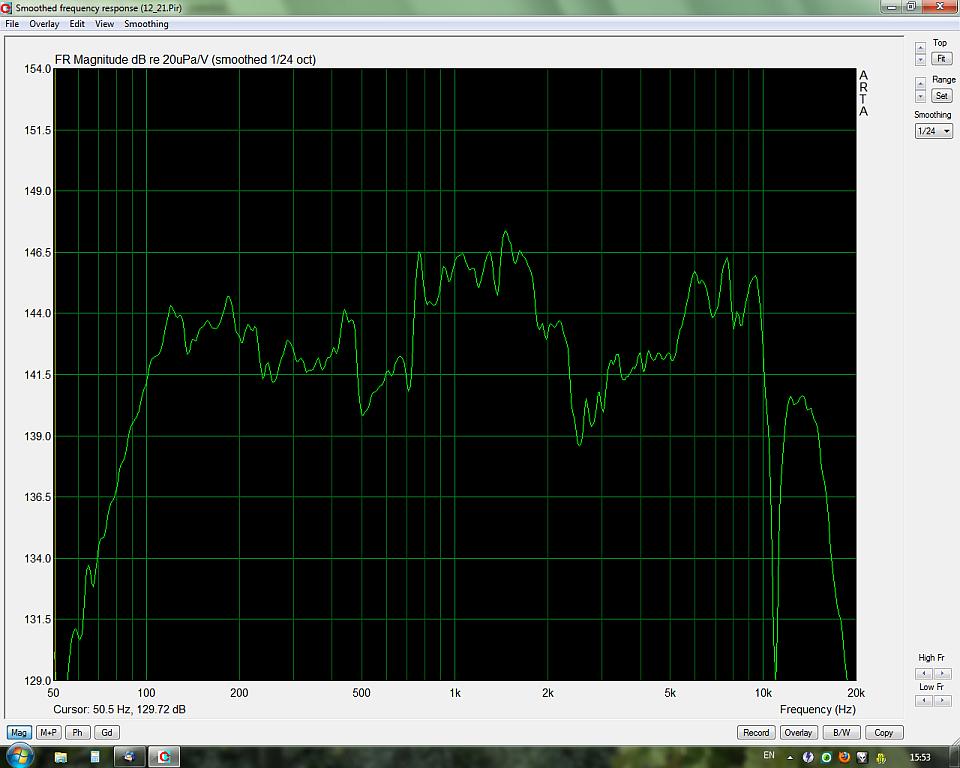Click the 129.0 axis label
This screenshot has height=768, width=960.
[x=37, y=680]
